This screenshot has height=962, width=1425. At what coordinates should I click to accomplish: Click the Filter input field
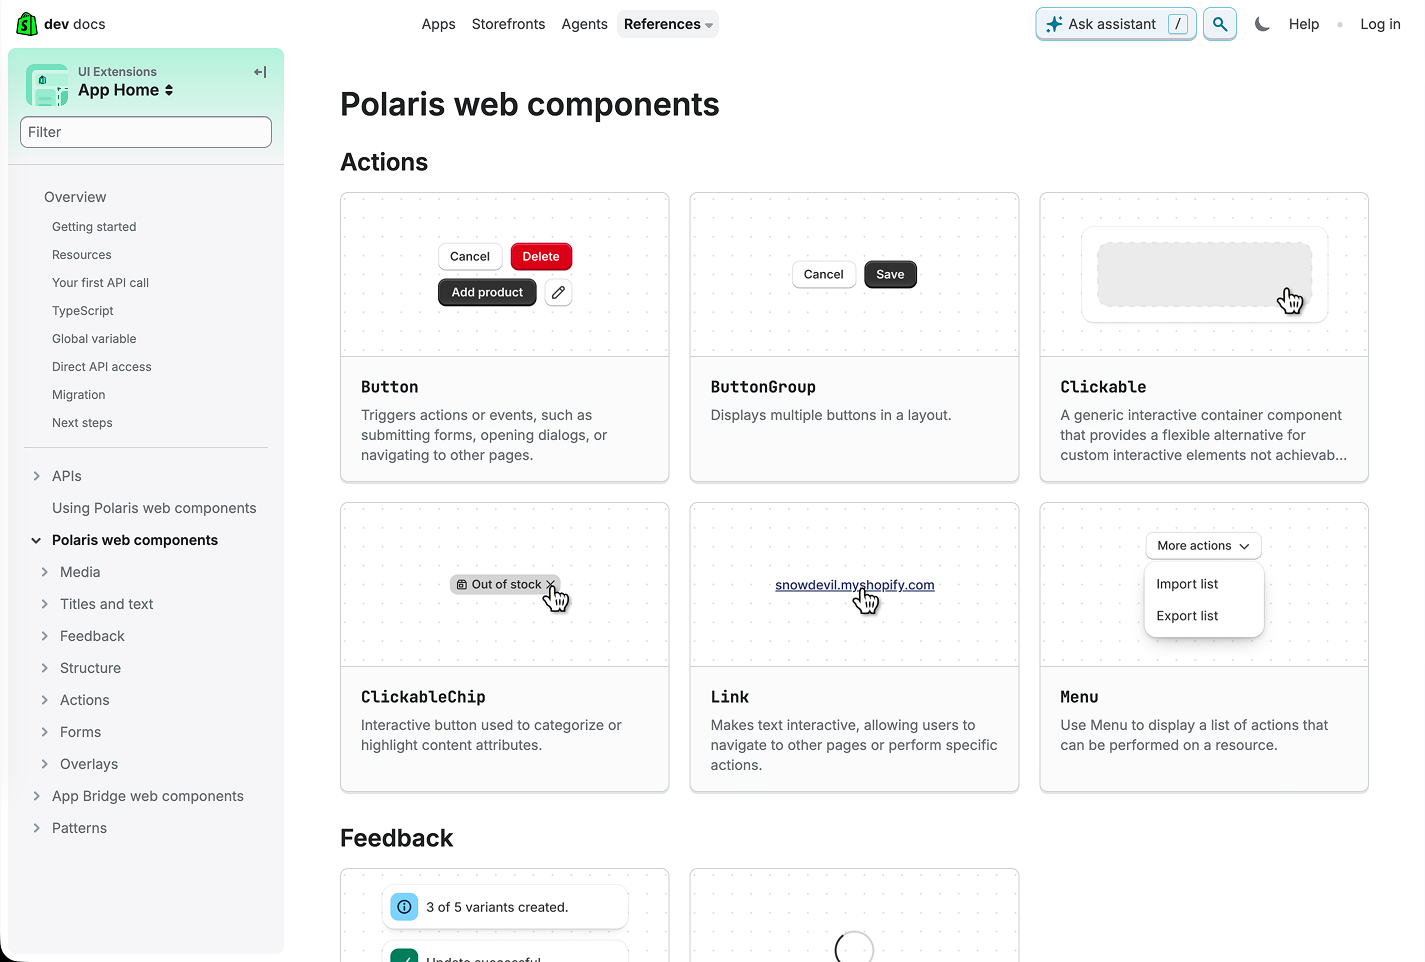tap(145, 131)
